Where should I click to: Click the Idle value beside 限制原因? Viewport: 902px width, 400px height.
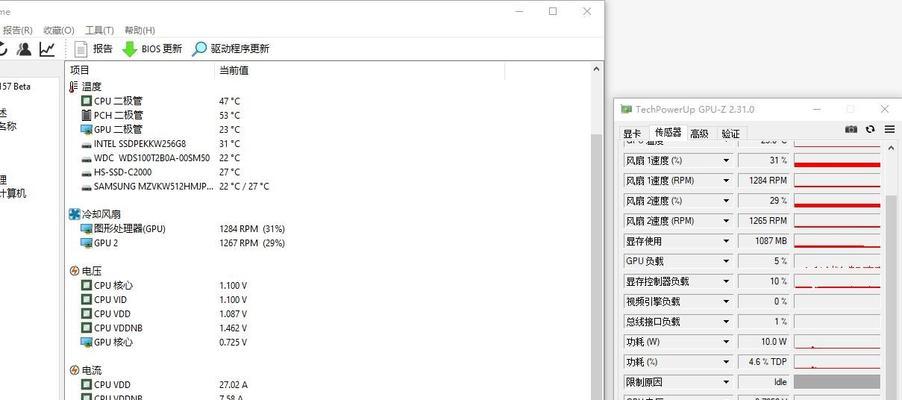[x=763, y=382]
